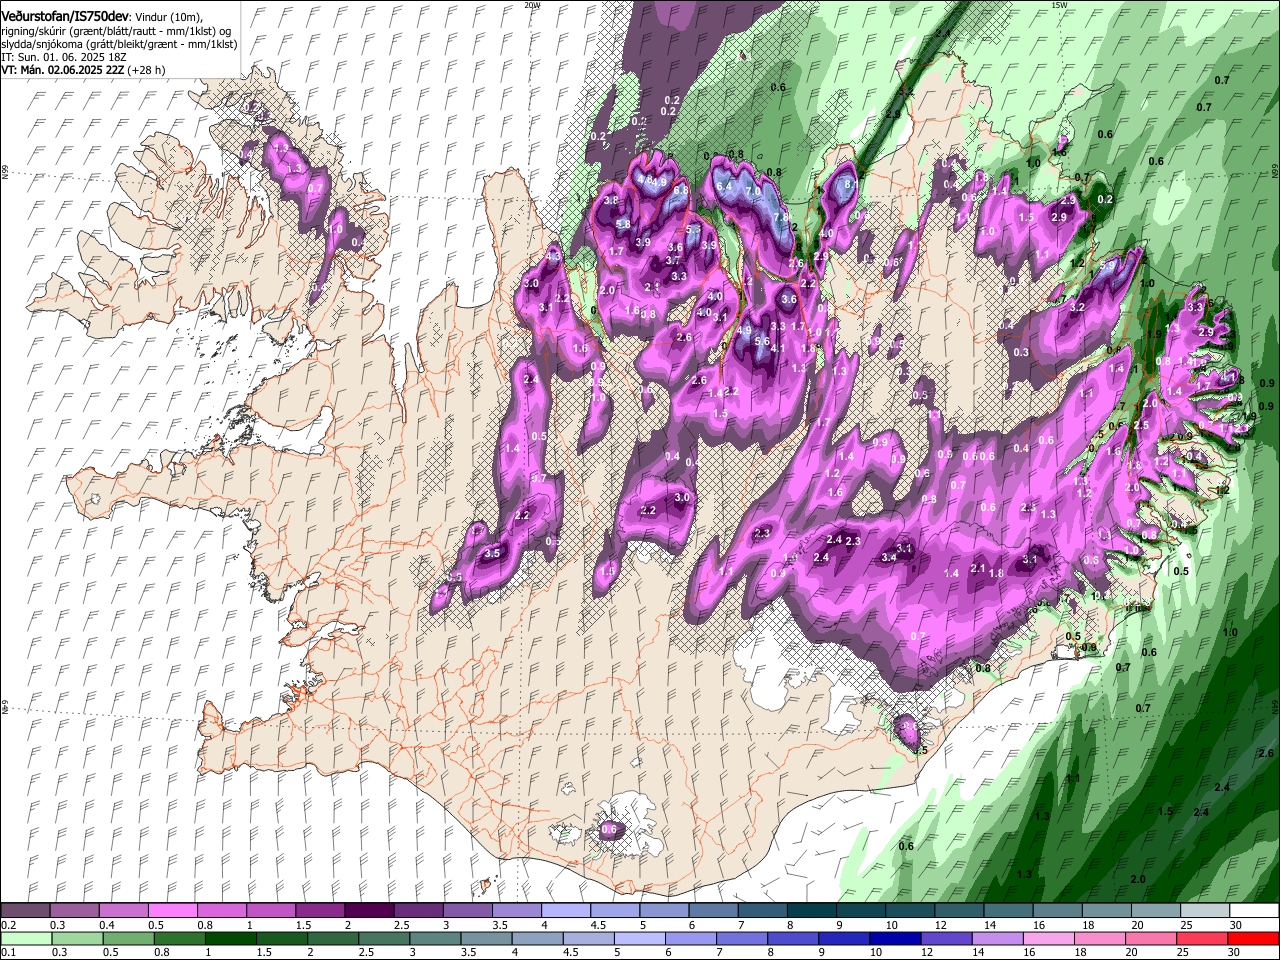Viewport: 1280px width, 960px height.
Task: Select the 5.8 value on the map
Action: [x=623, y=224]
